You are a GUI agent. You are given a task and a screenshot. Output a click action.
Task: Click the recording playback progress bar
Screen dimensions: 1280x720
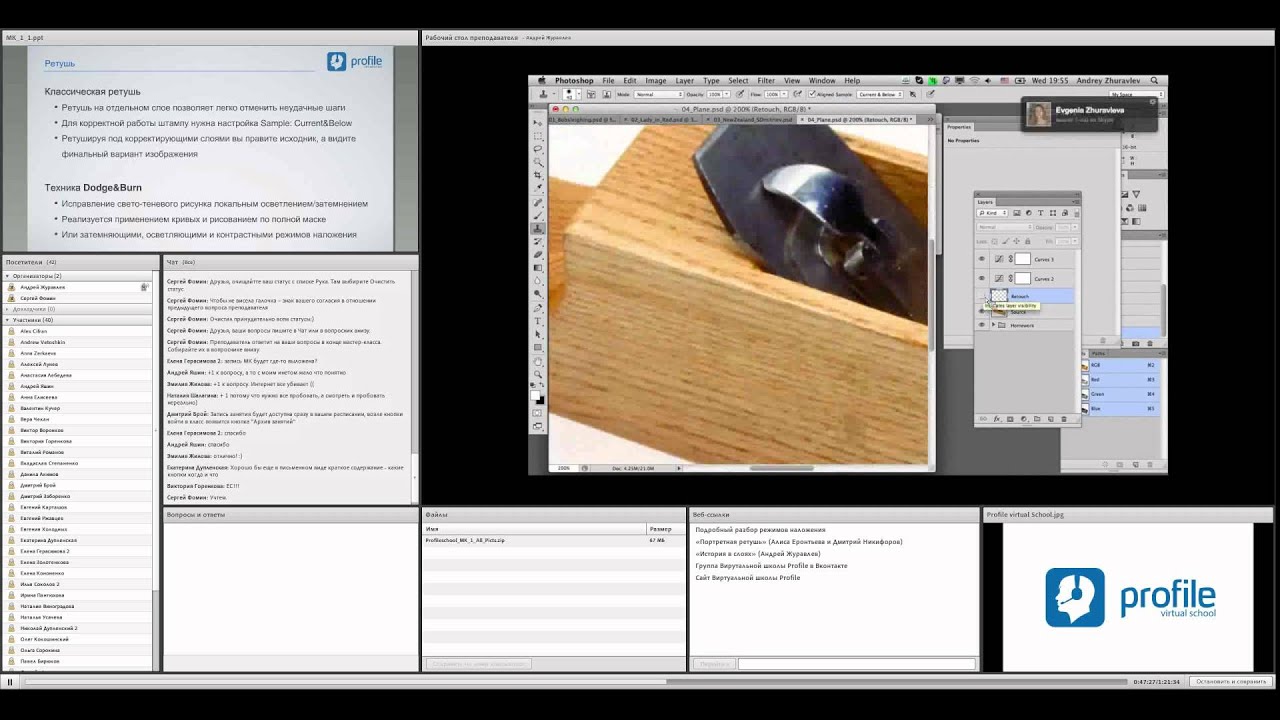click(576, 682)
